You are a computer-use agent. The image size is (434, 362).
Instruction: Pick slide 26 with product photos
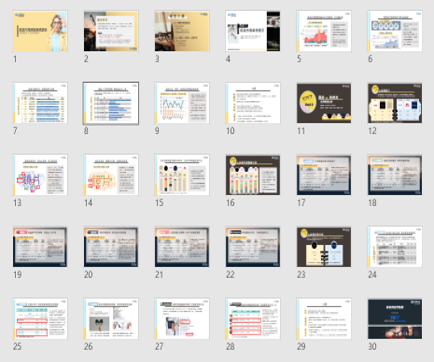(x=111, y=319)
